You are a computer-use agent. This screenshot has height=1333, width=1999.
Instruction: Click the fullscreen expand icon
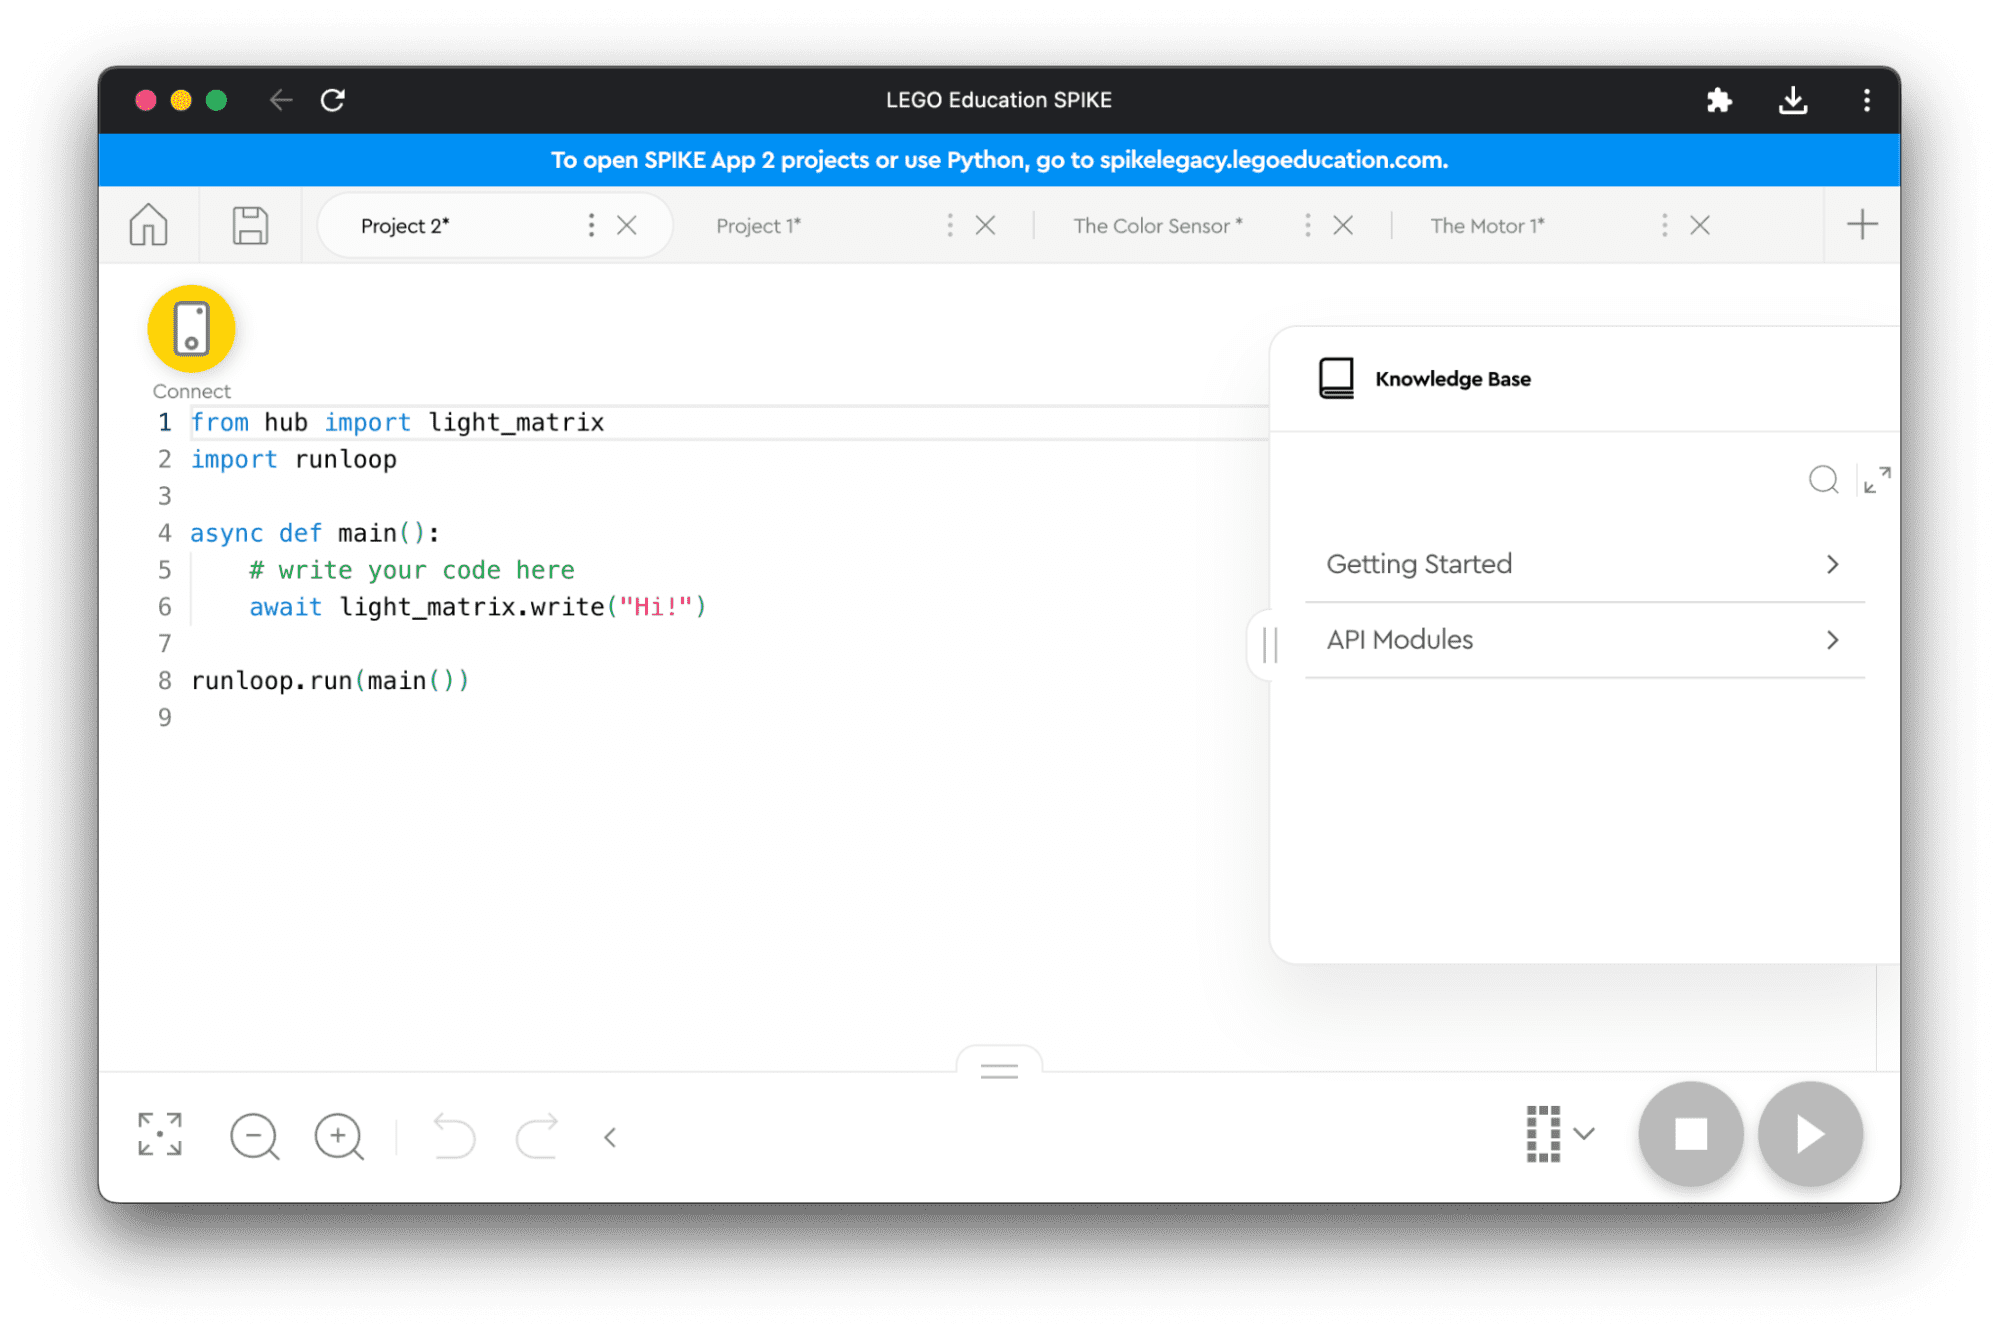pos(159,1132)
